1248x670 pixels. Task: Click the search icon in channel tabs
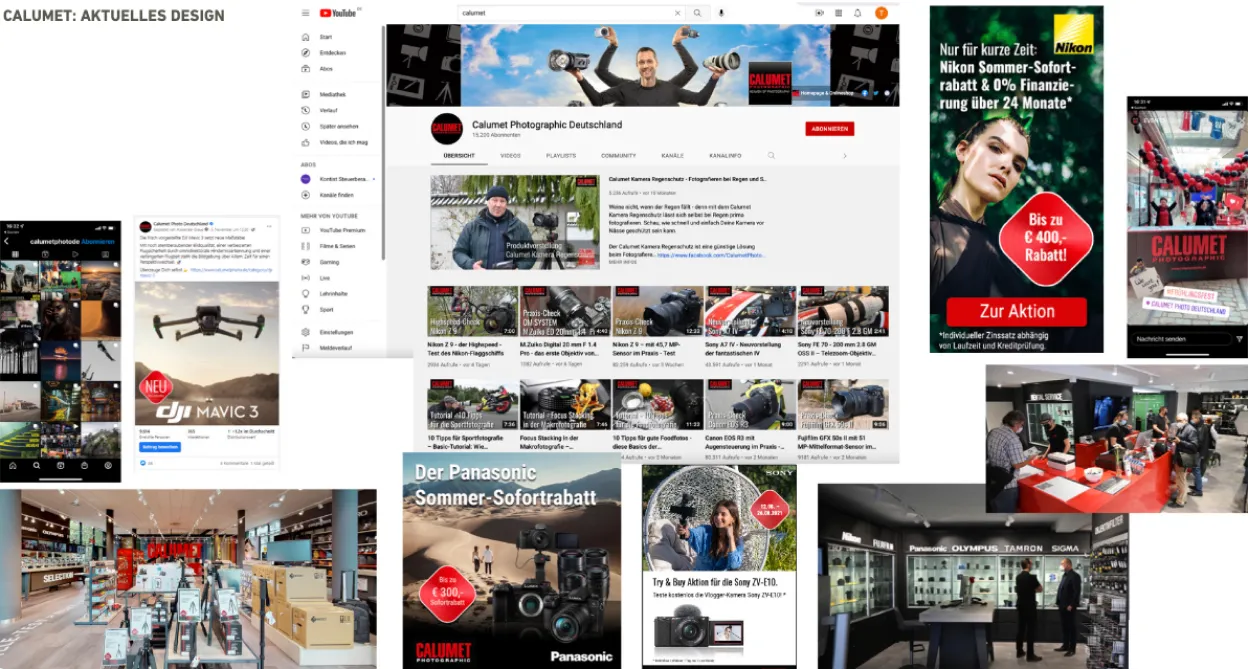click(771, 156)
